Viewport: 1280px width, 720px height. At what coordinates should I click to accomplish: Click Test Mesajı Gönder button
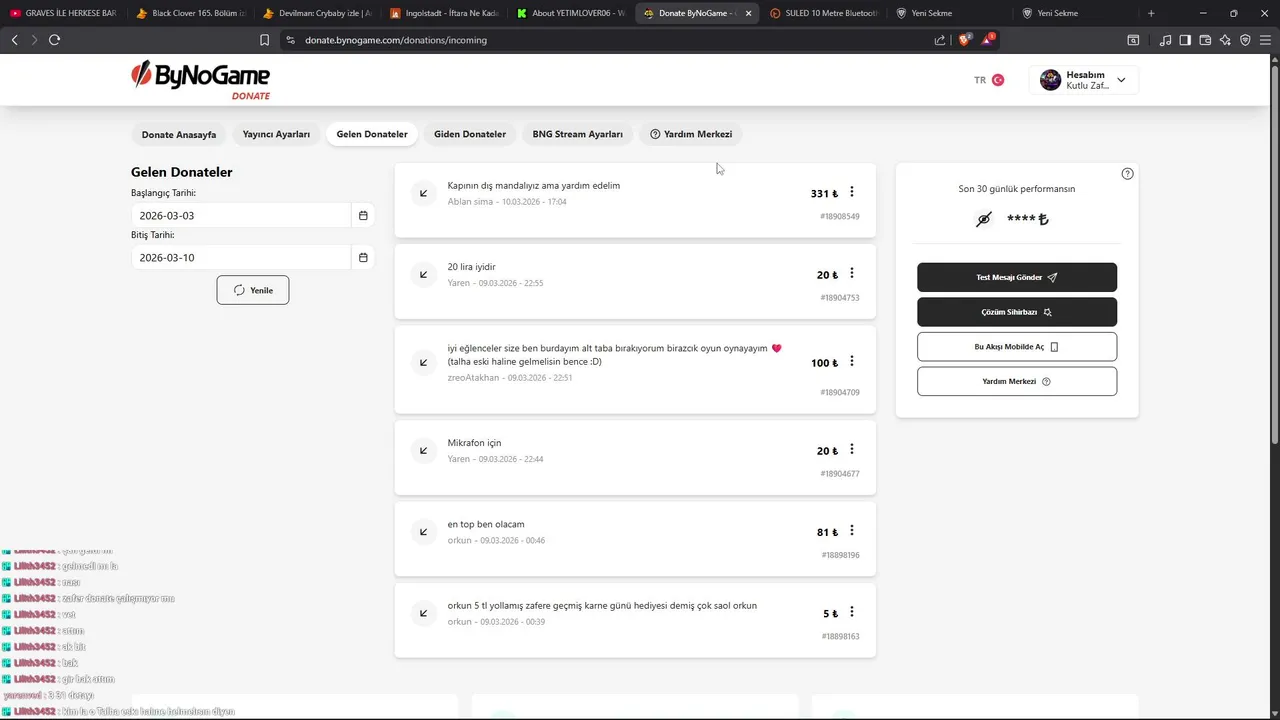pyautogui.click(x=1017, y=277)
